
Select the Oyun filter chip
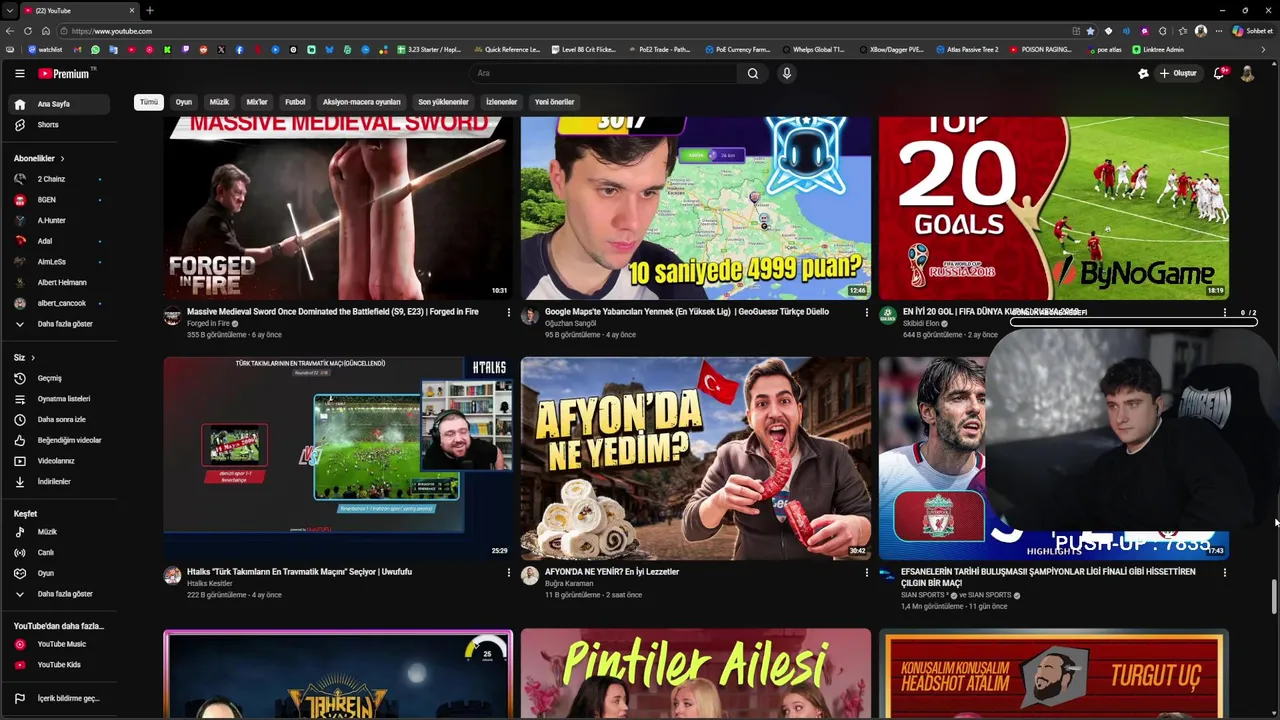184,102
